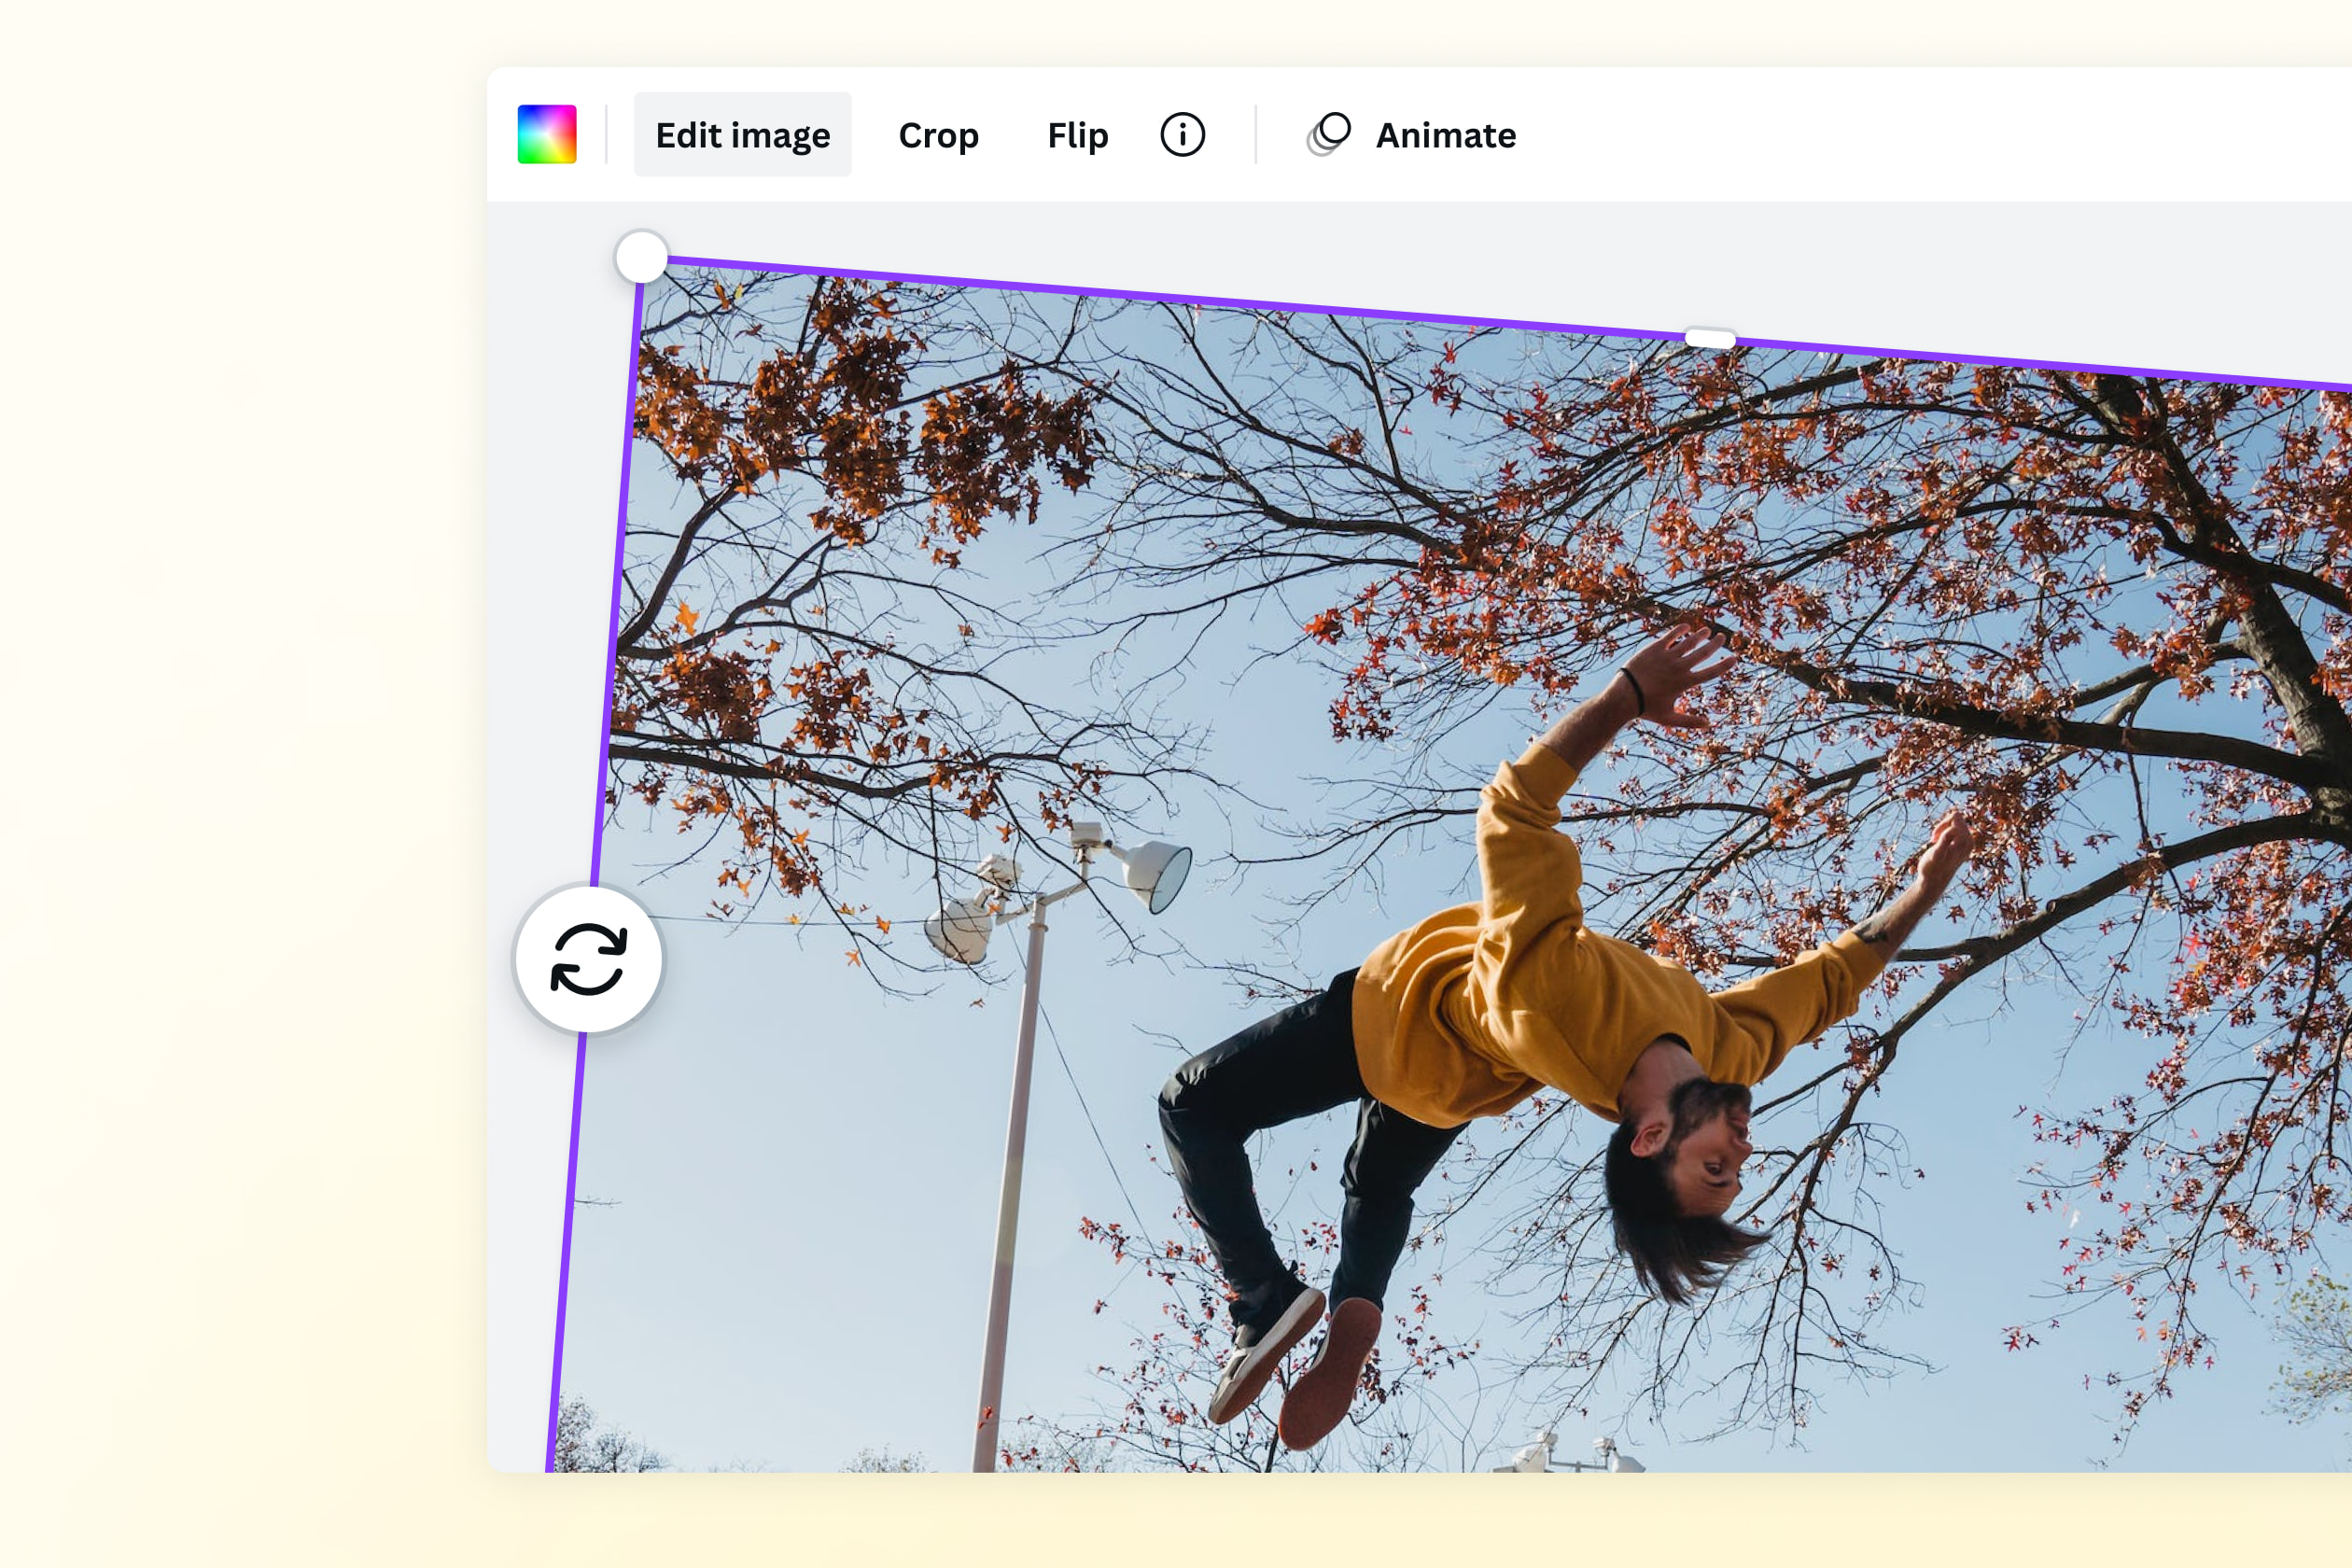Click the Animate button

[x=1413, y=134]
